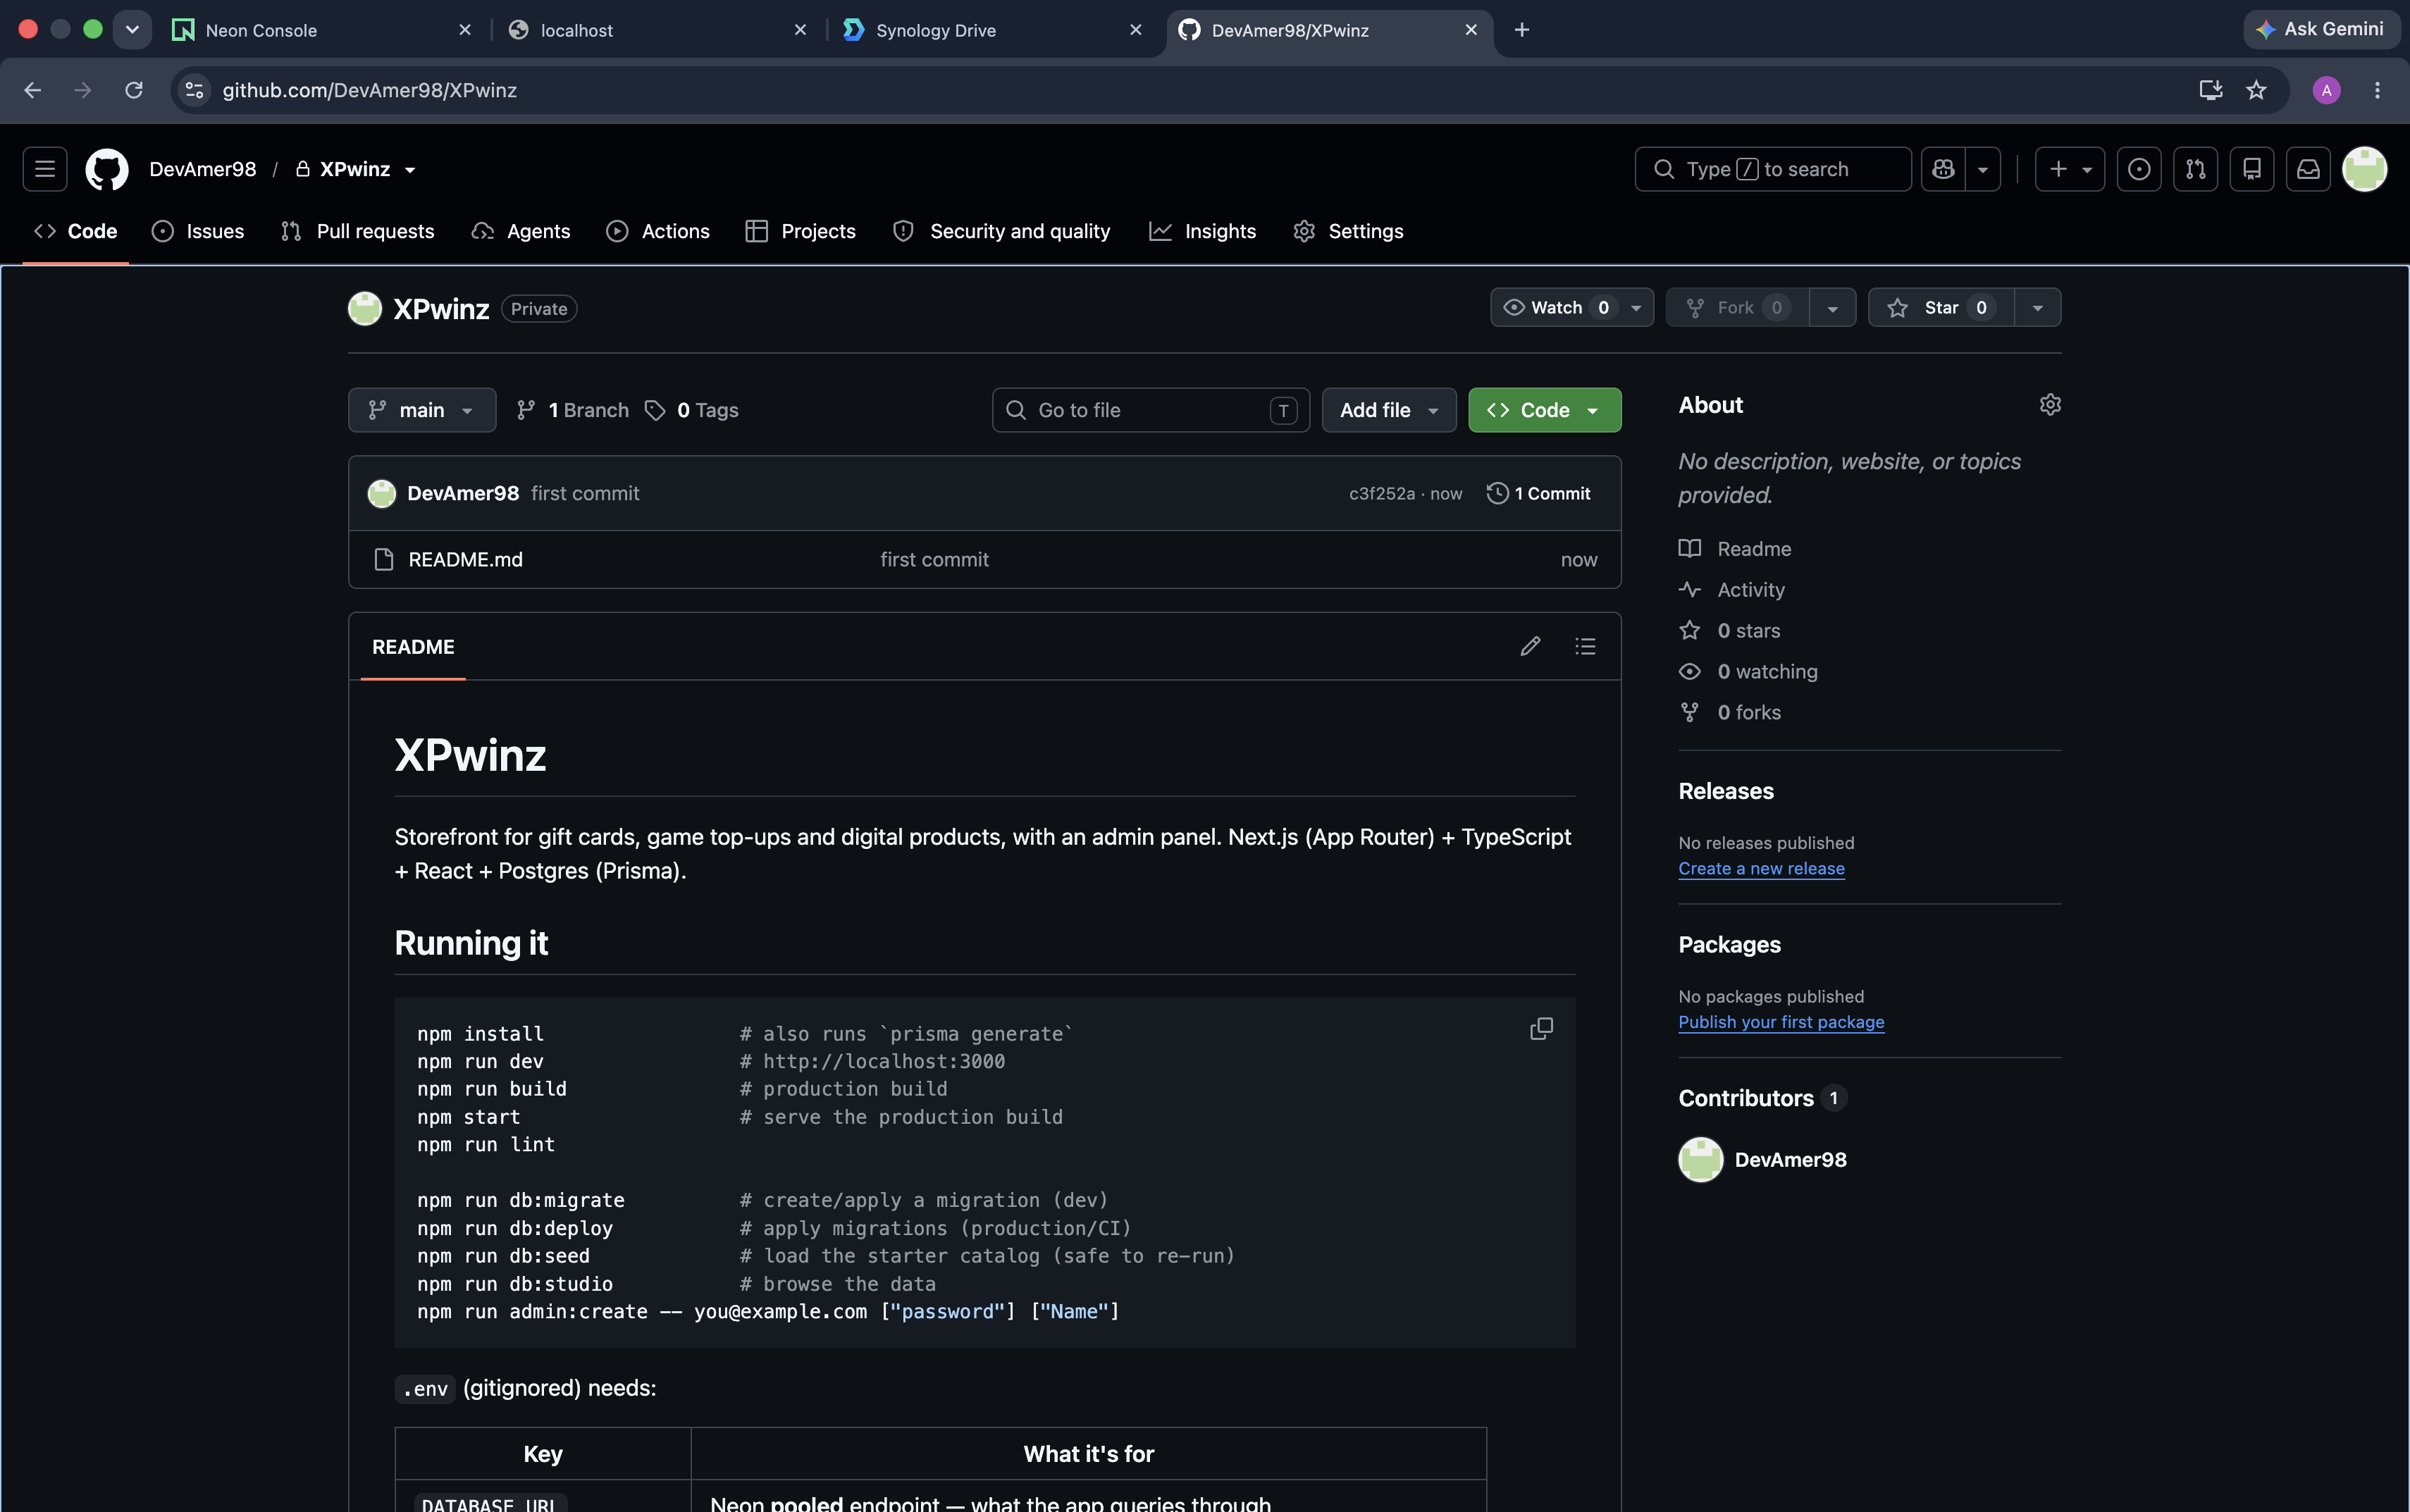Open the 0 Tags link
Image resolution: width=2410 pixels, height=1512 pixels.
pos(692,410)
